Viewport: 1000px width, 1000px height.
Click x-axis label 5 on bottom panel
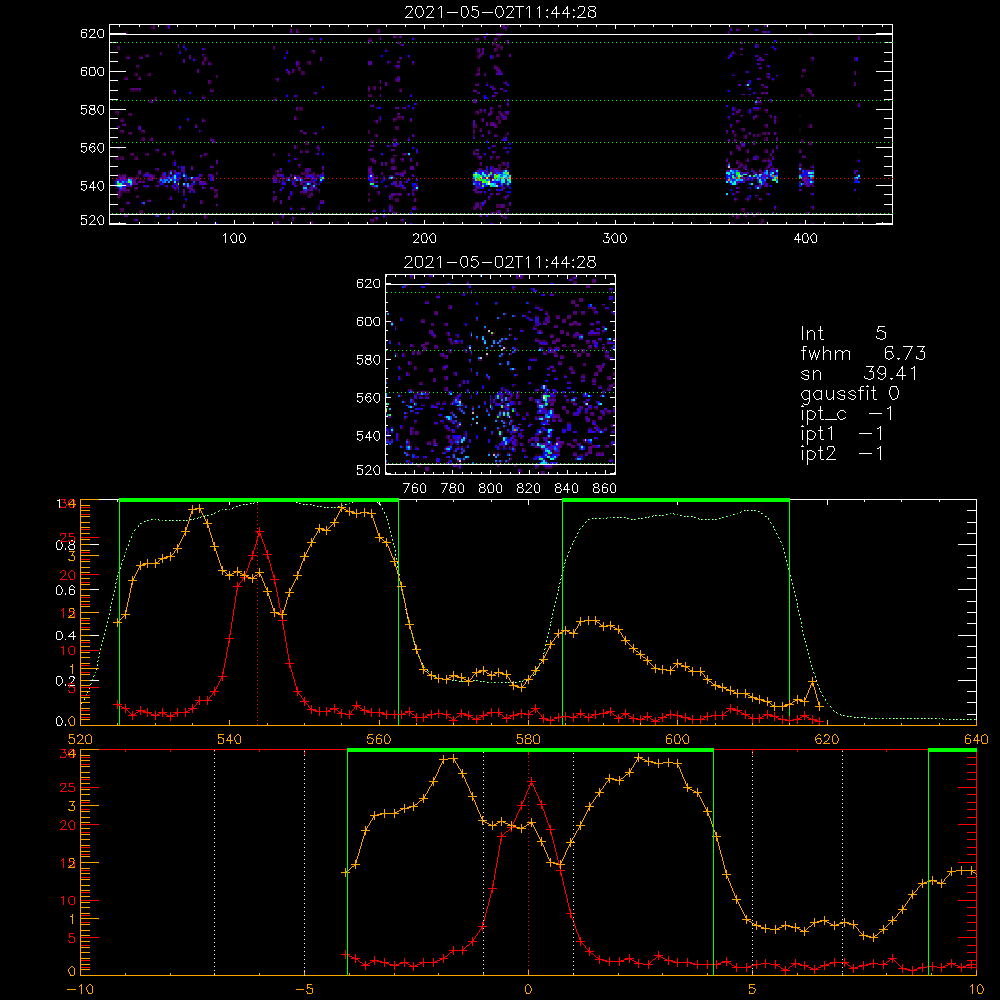pyautogui.click(x=753, y=990)
